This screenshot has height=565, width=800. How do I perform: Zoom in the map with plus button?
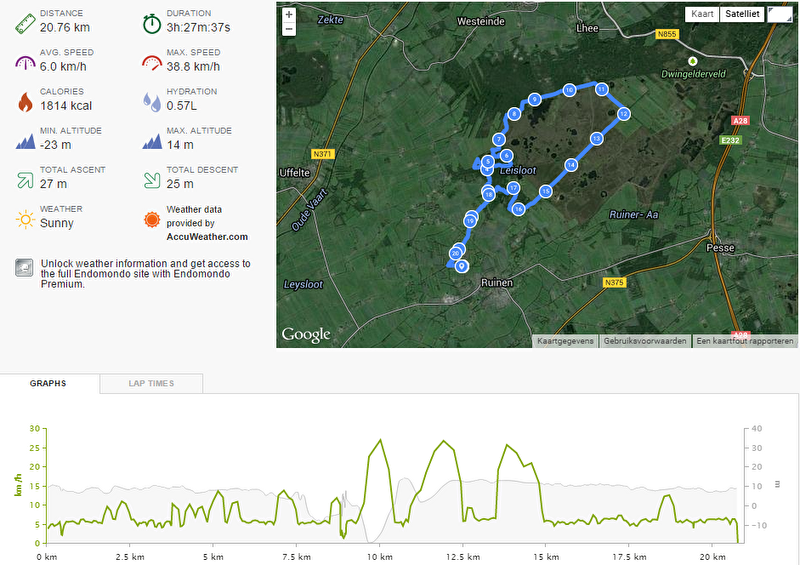coord(289,15)
